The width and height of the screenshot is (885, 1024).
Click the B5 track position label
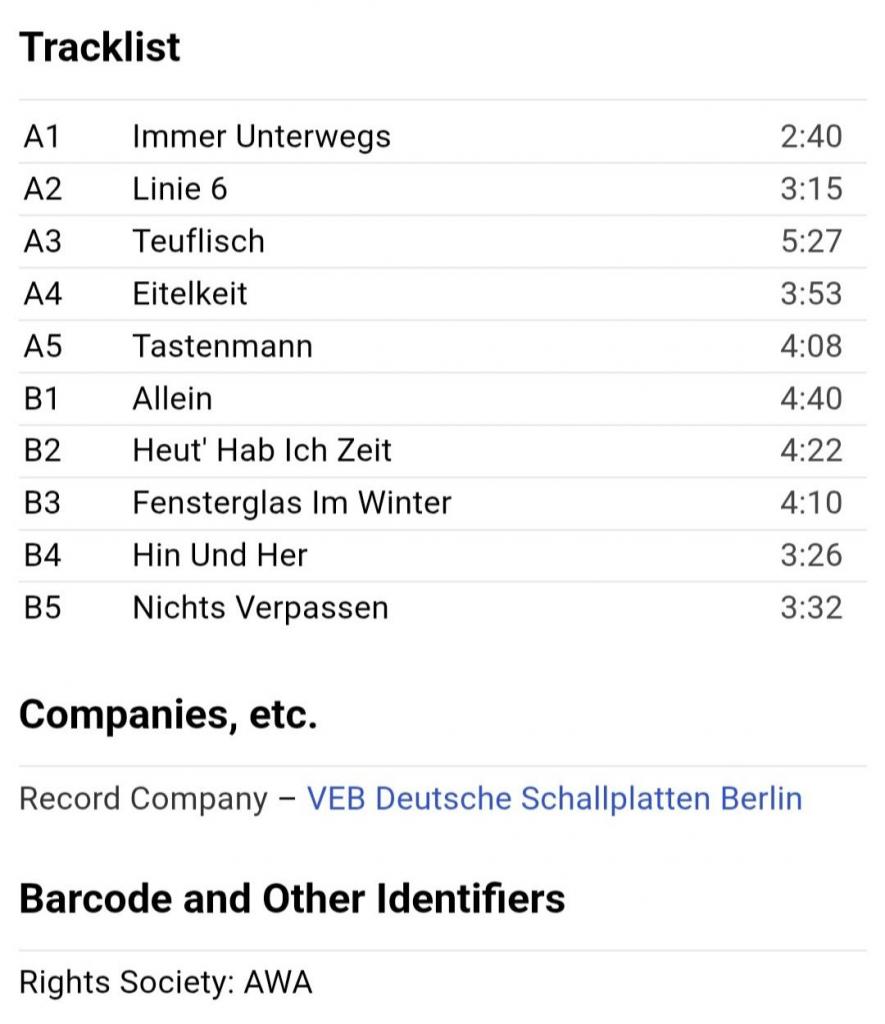[42, 608]
